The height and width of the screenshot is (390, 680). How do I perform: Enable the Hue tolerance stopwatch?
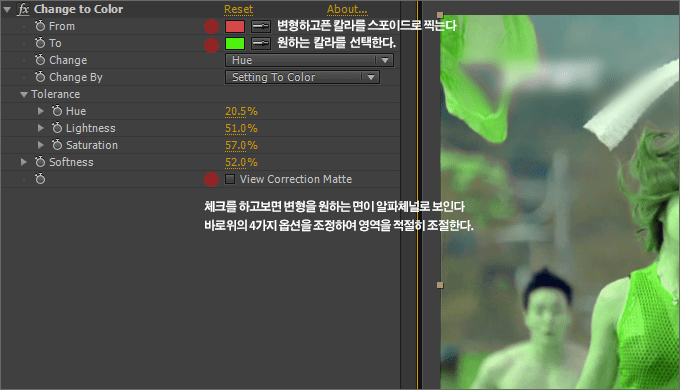(x=57, y=111)
